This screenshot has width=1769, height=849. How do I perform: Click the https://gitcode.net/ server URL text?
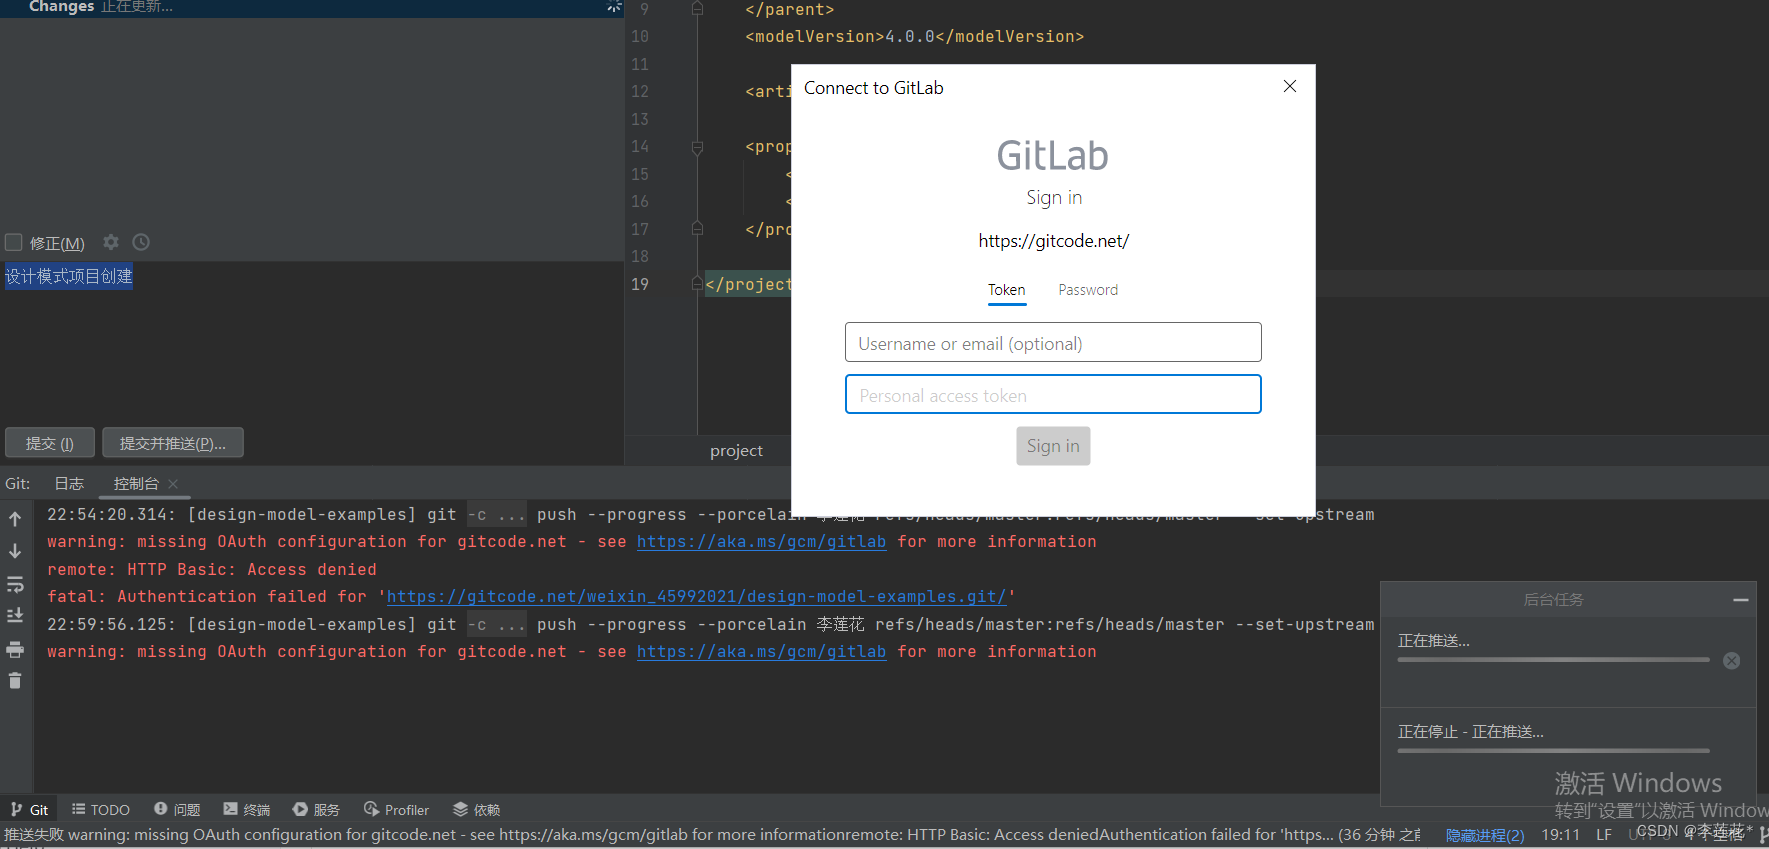[1053, 241]
